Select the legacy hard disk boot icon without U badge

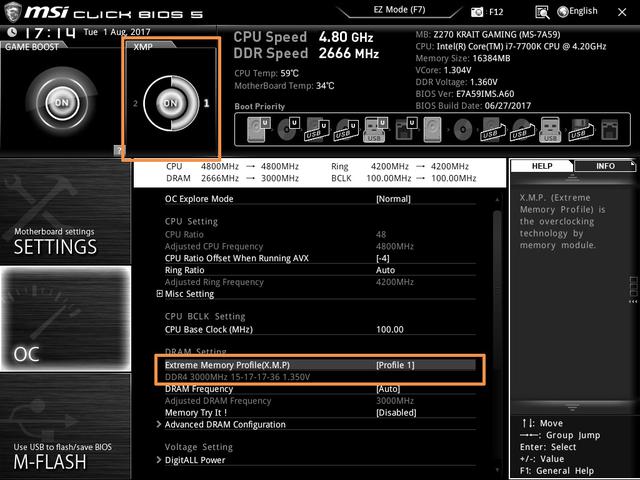(432, 129)
